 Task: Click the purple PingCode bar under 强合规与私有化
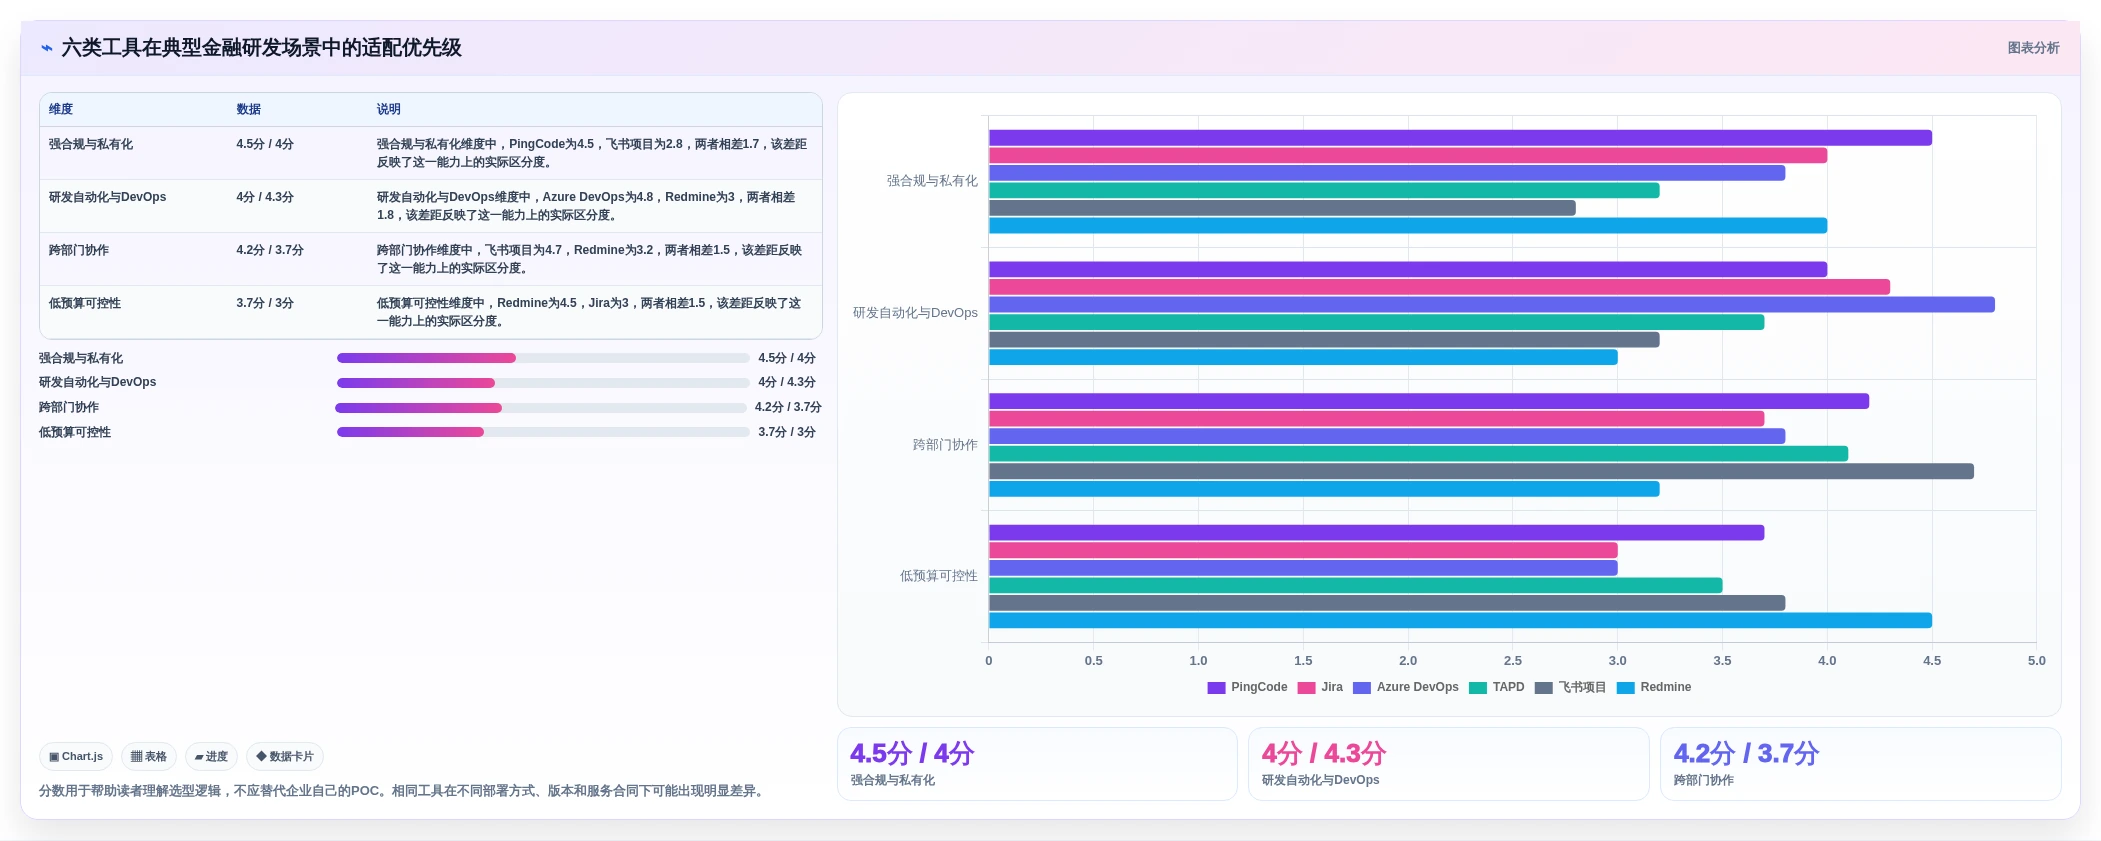[x=1460, y=138]
